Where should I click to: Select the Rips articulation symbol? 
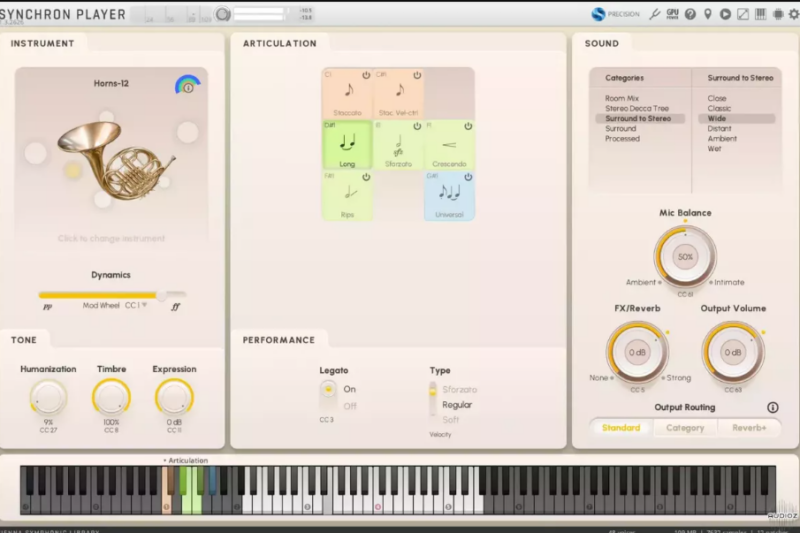point(349,193)
